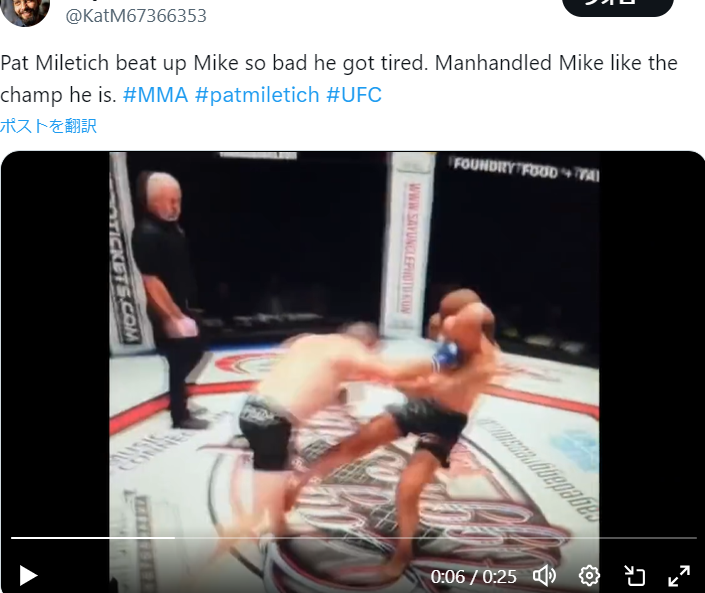705x593 pixels.
Task: Expand the video to fullscreen
Action: [679, 576]
